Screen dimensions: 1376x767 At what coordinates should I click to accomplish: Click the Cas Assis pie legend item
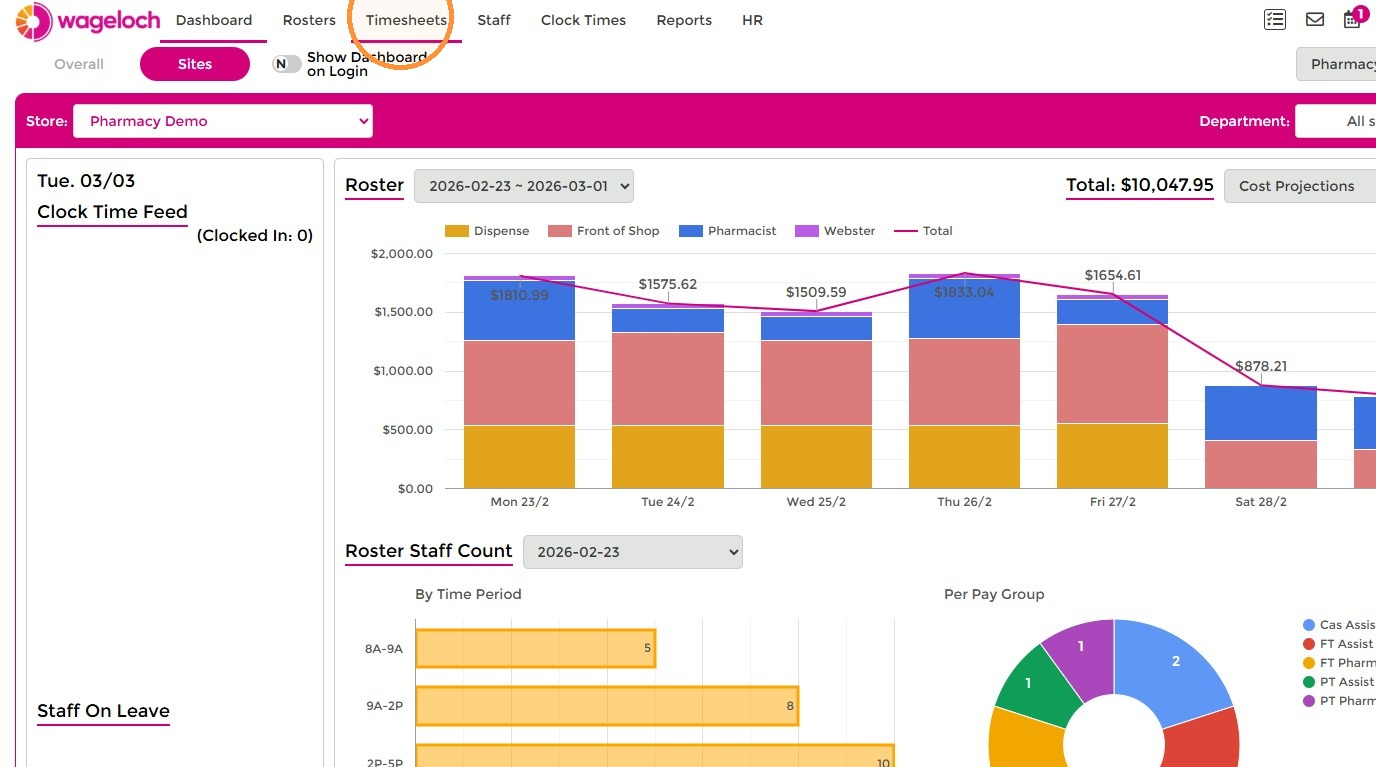click(1339, 625)
